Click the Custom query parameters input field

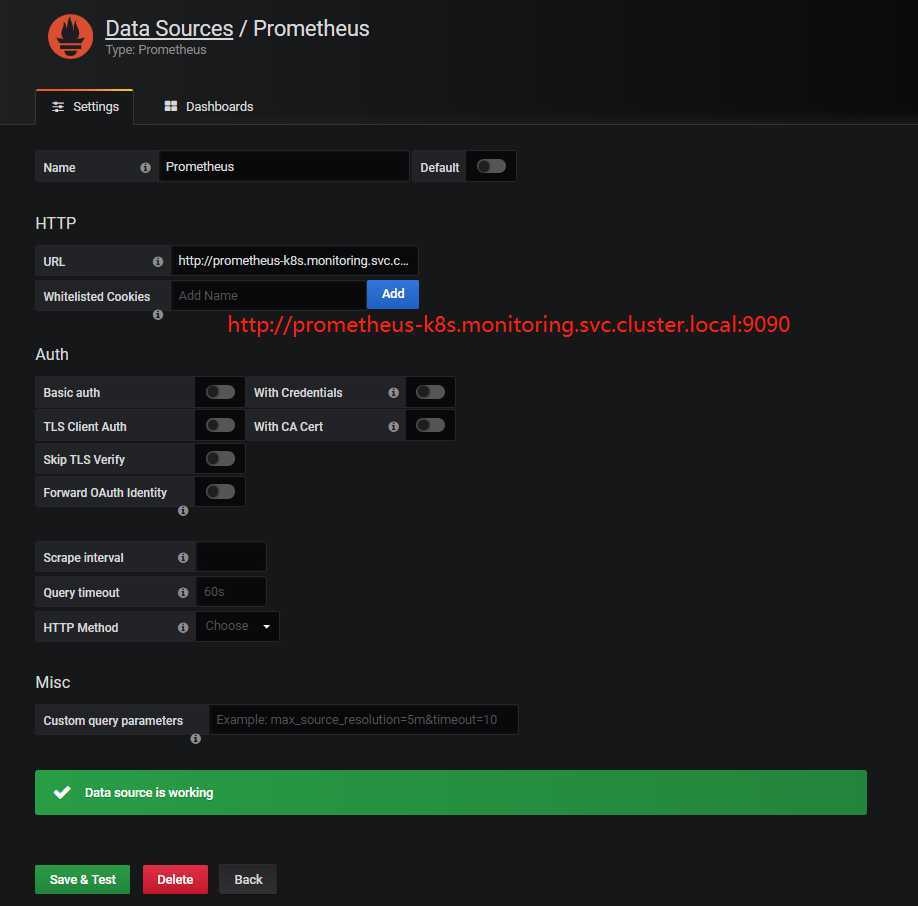pyautogui.click(x=364, y=719)
